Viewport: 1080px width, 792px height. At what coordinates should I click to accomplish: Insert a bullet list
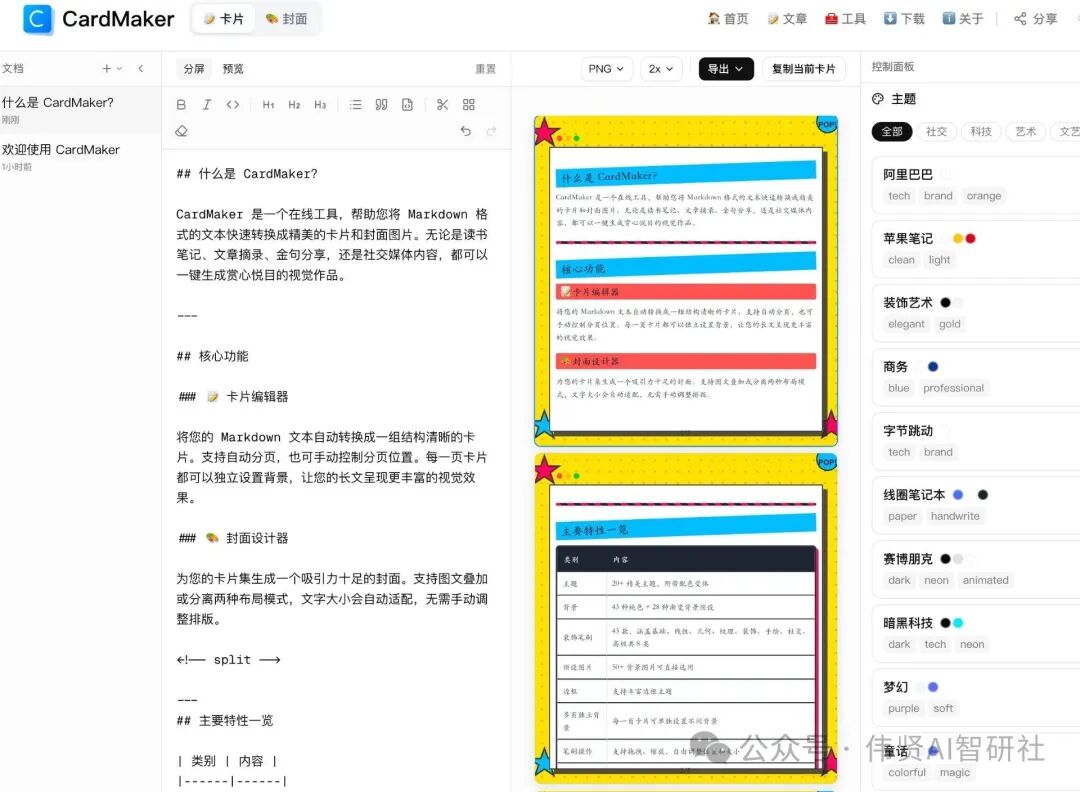[x=355, y=105]
